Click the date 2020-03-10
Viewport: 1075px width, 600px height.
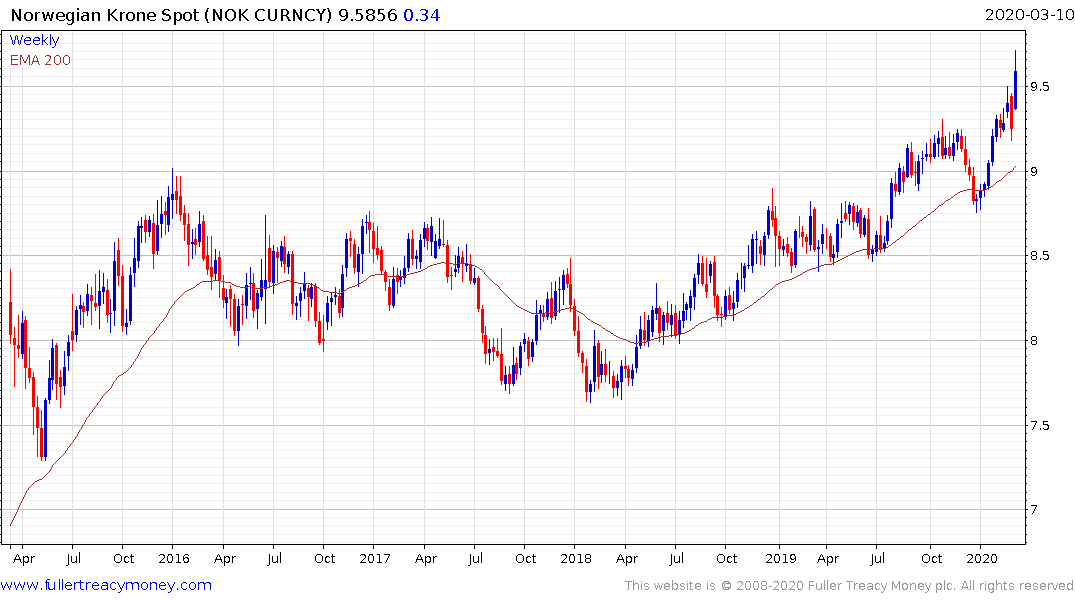point(1029,14)
